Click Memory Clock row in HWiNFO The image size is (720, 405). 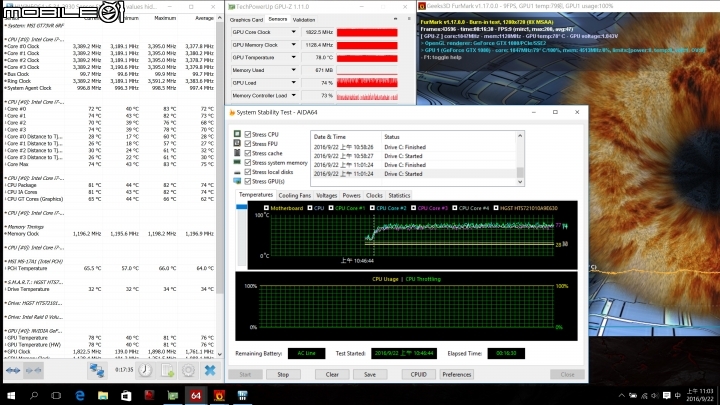coord(109,234)
